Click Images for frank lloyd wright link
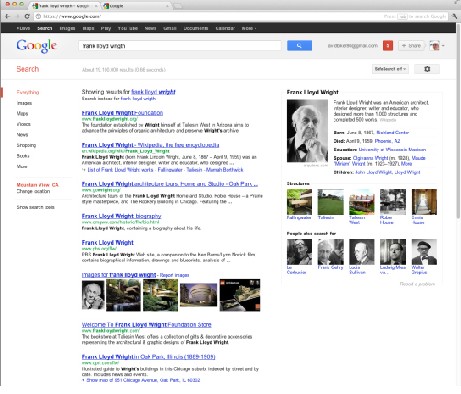Viewport: 461px width, 394px height. click(x=119, y=275)
